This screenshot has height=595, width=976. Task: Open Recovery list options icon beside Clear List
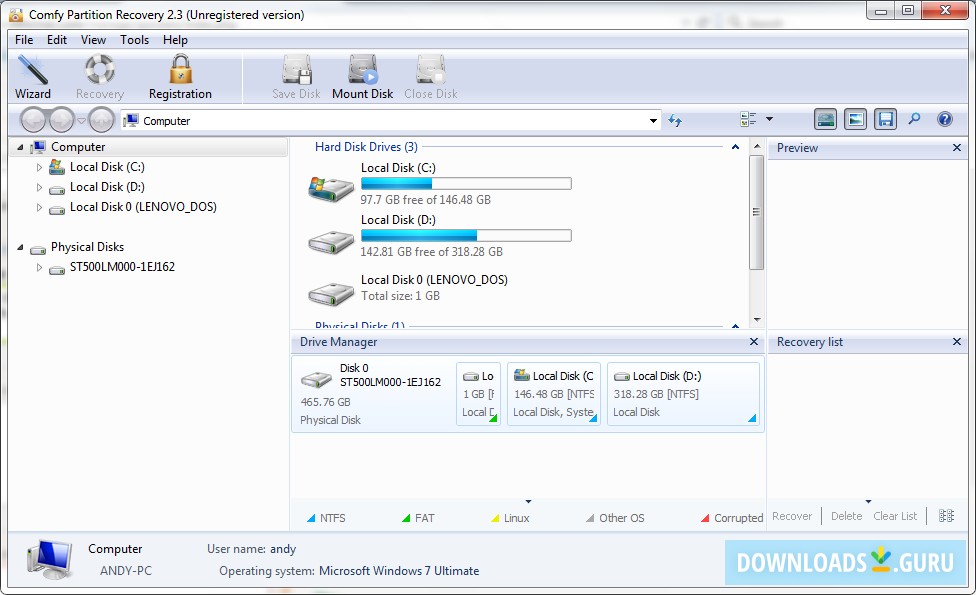coord(946,516)
